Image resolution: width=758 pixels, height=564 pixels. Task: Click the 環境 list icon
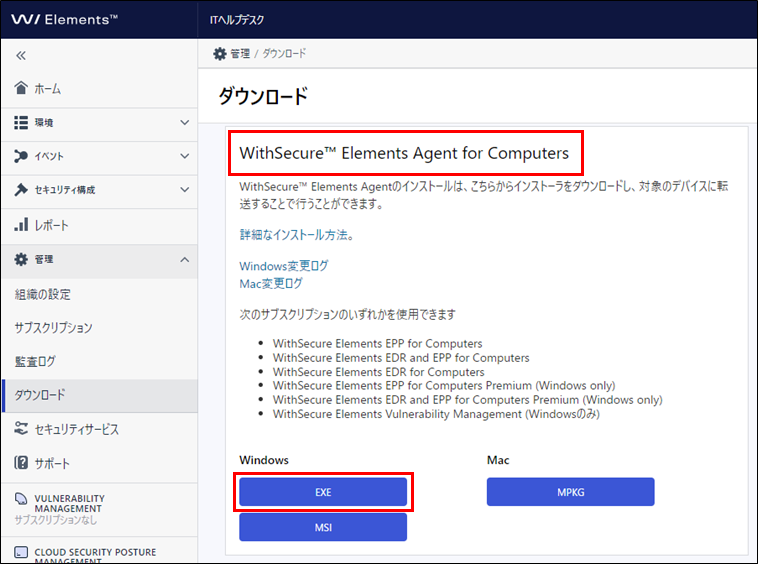(x=21, y=123)
